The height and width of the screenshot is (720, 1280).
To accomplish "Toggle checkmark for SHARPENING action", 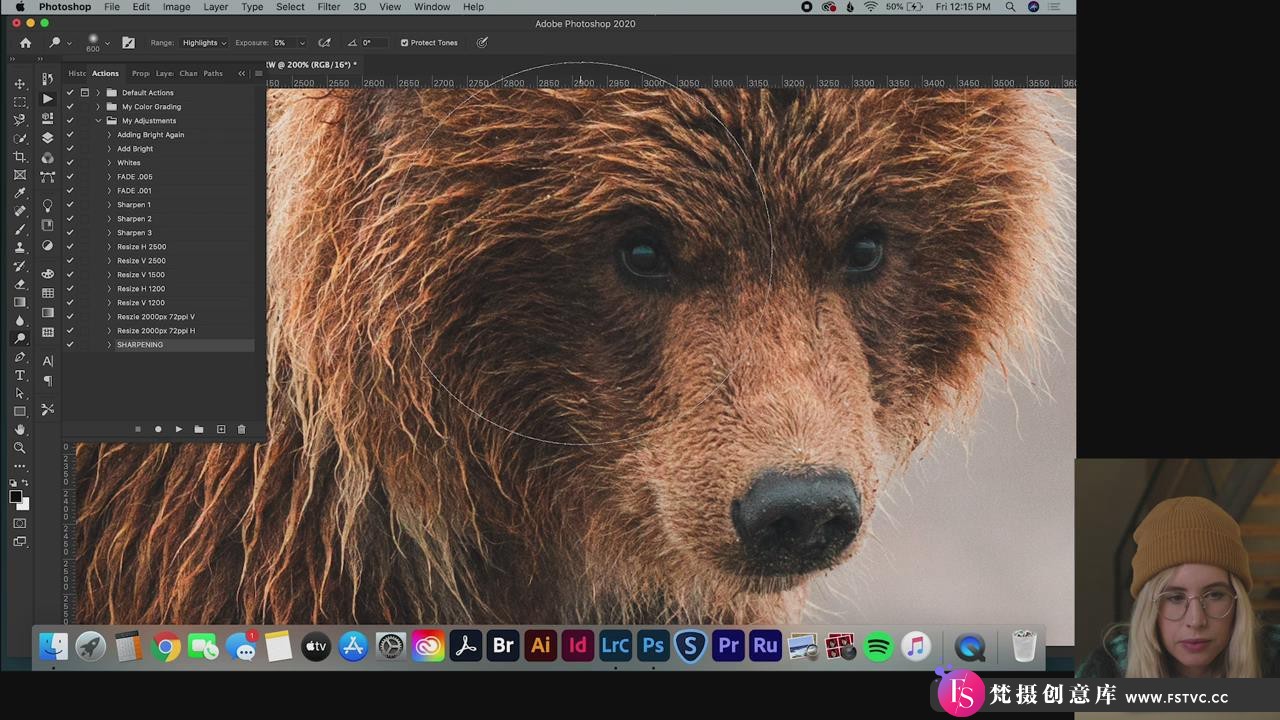I will tap(70, 345).
